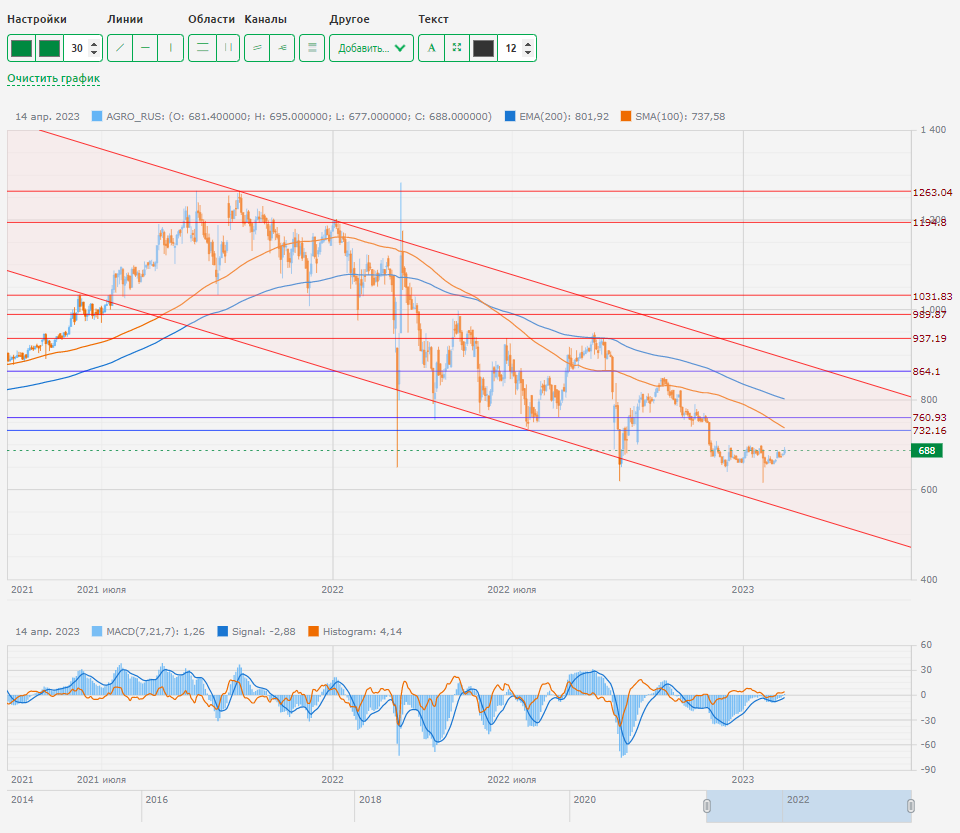960x833 pixels.
Task: Select the diagonal trend line tool
Action: [120, 48]
